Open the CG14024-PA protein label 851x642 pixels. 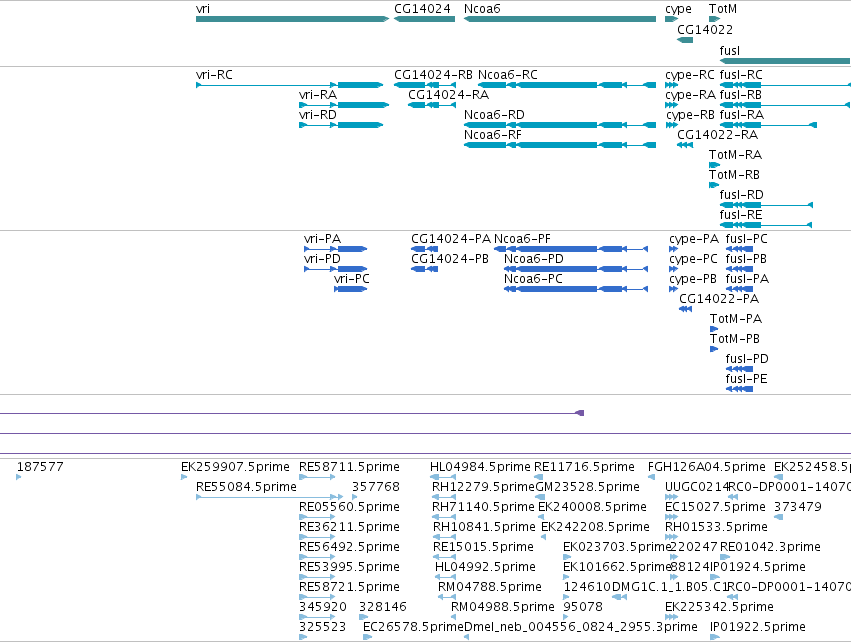[450, 239]
